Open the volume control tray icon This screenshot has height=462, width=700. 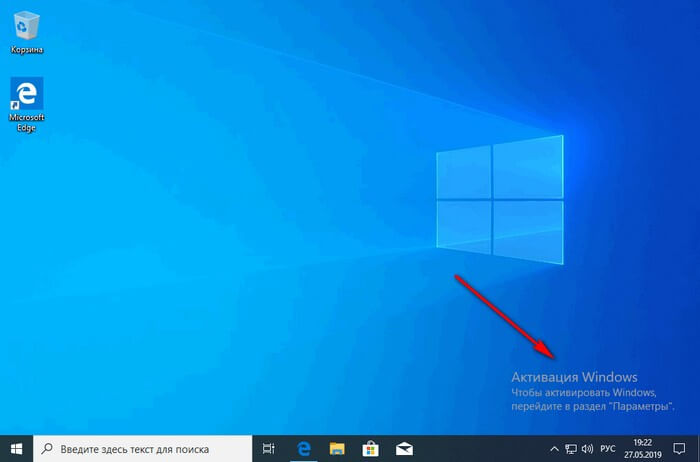pos(588,449)
